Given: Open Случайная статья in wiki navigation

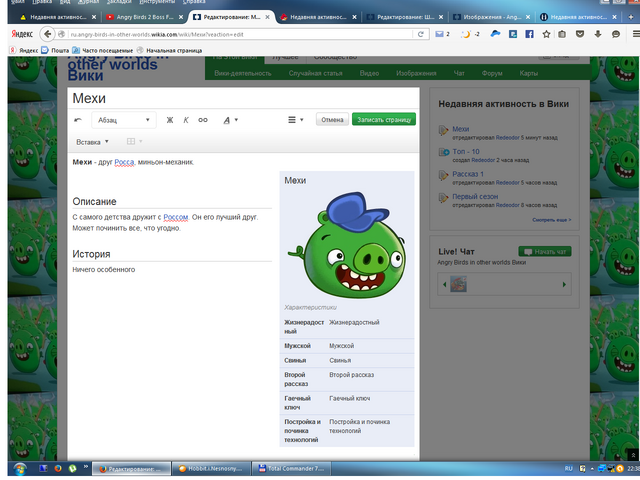Looking at the screenshot, I should pos(315,73).
